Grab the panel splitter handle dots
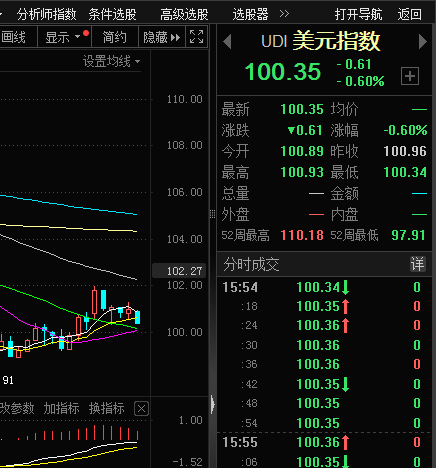The height and width of the screenshot is (468, 436). (213, 214)
